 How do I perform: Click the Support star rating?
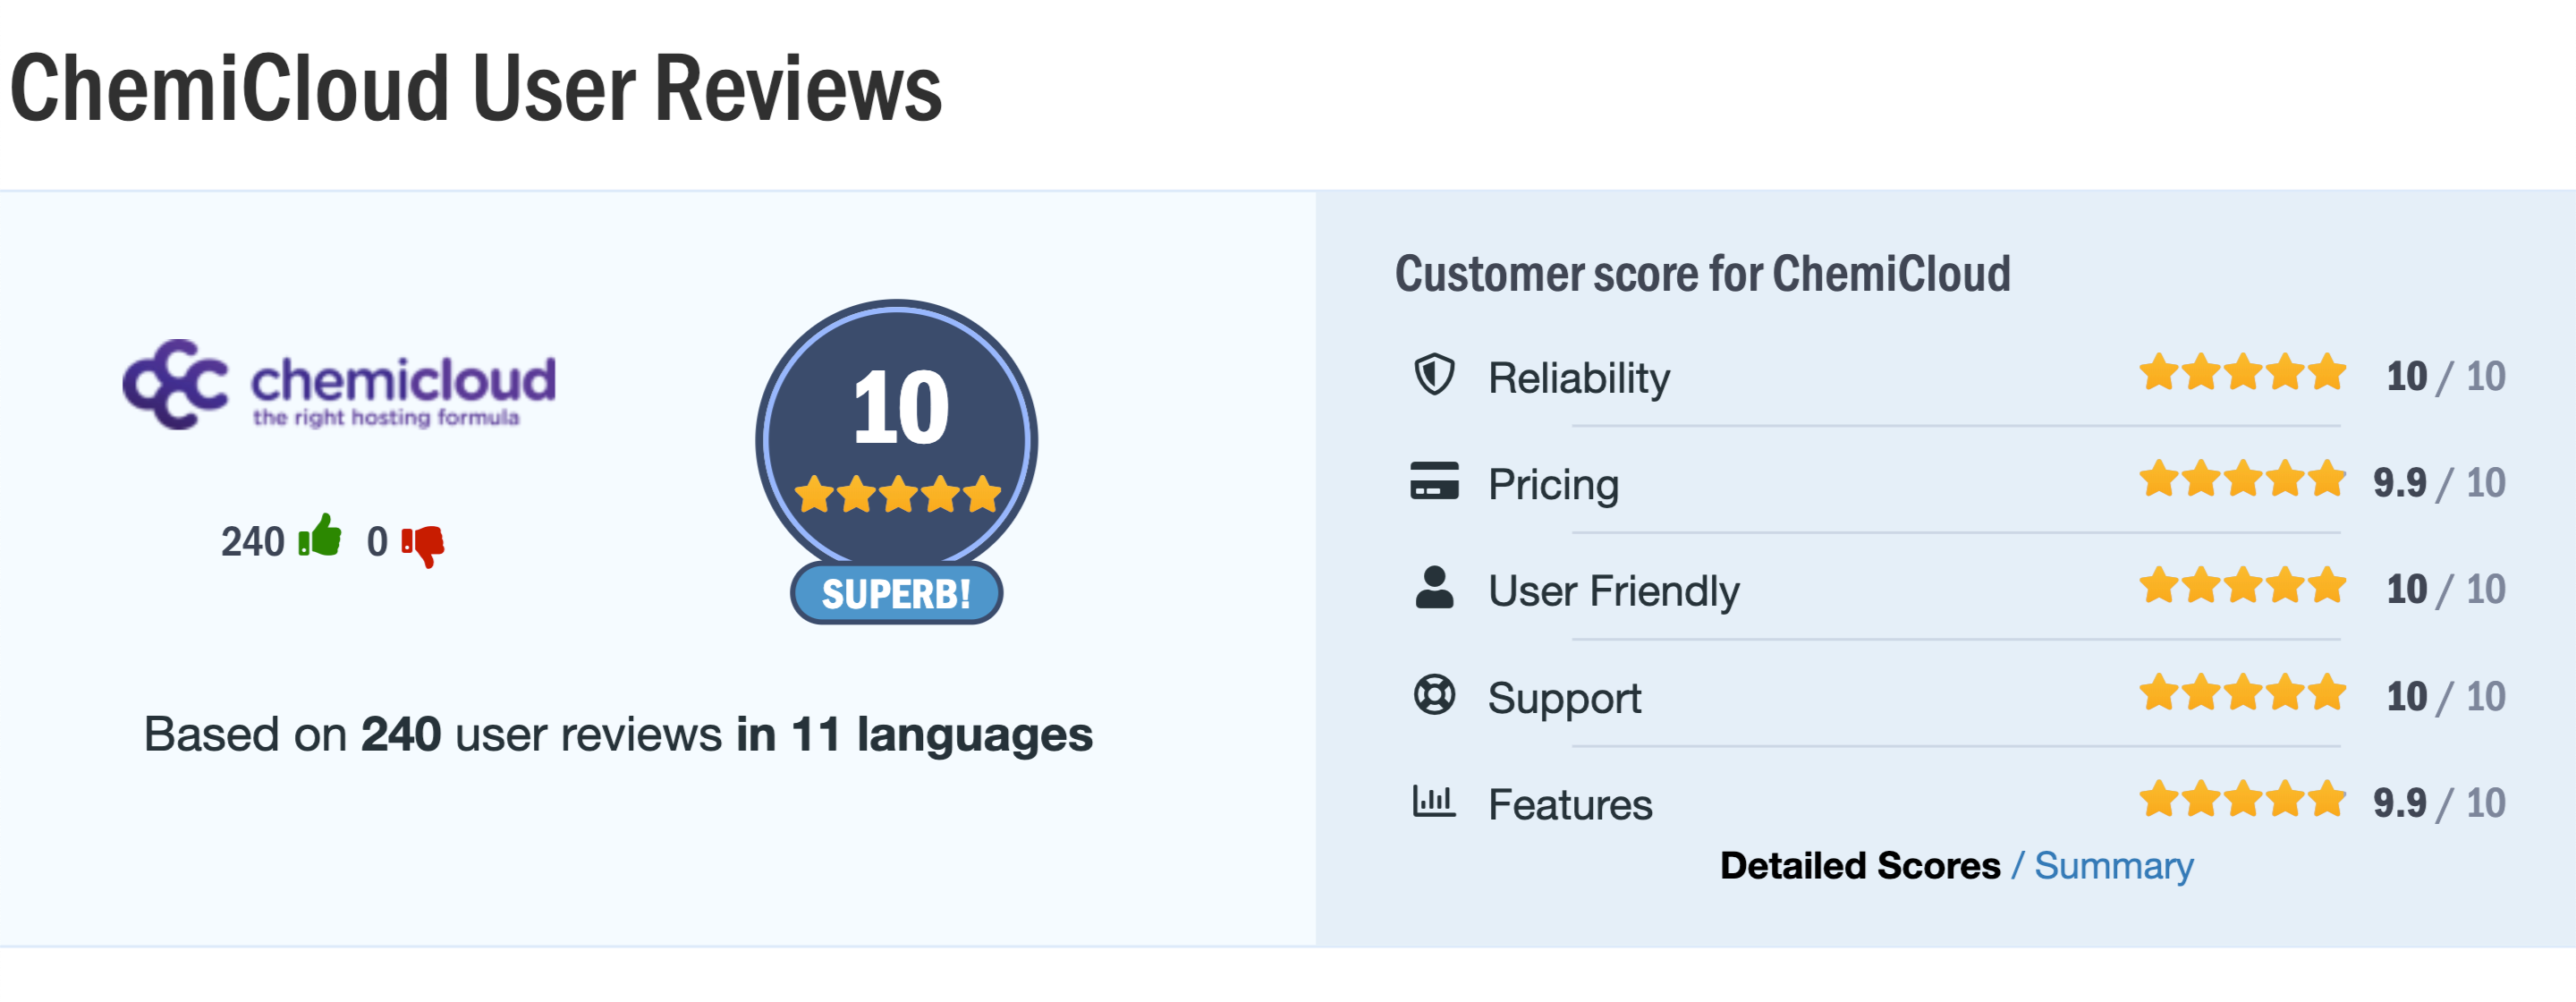(2242, 693)
